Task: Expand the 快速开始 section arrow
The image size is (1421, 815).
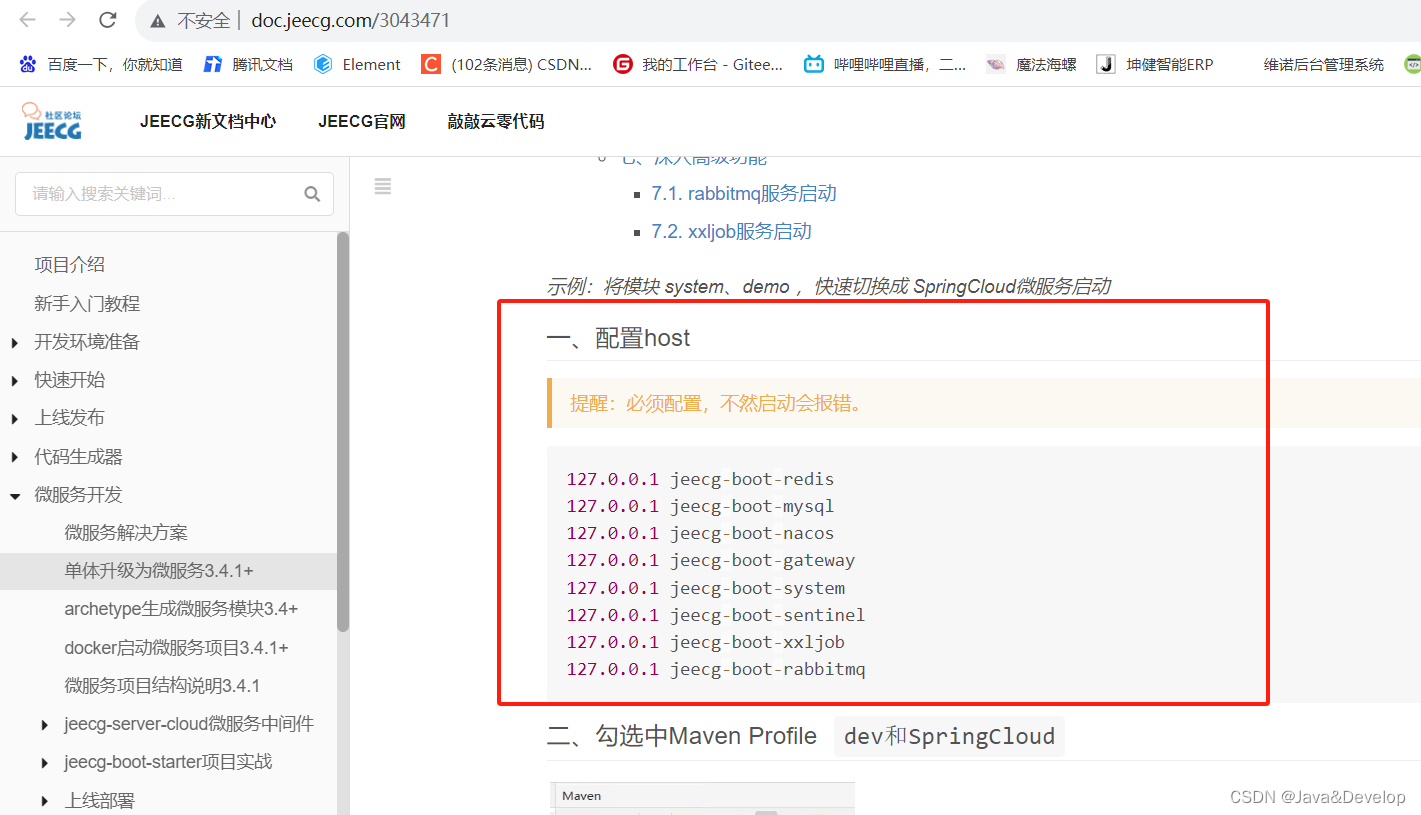Action: (14, 381)
